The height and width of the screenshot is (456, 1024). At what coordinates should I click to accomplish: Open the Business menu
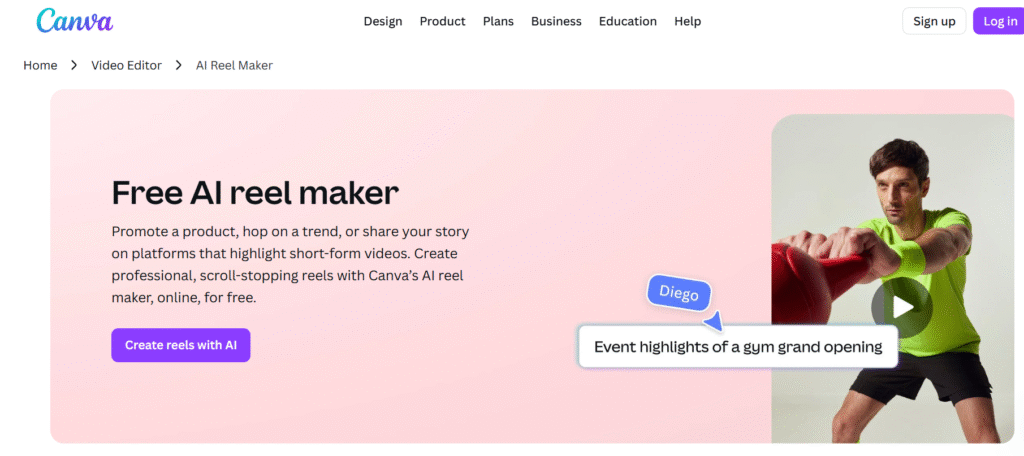pyautogui.click(x=556, y=22)
